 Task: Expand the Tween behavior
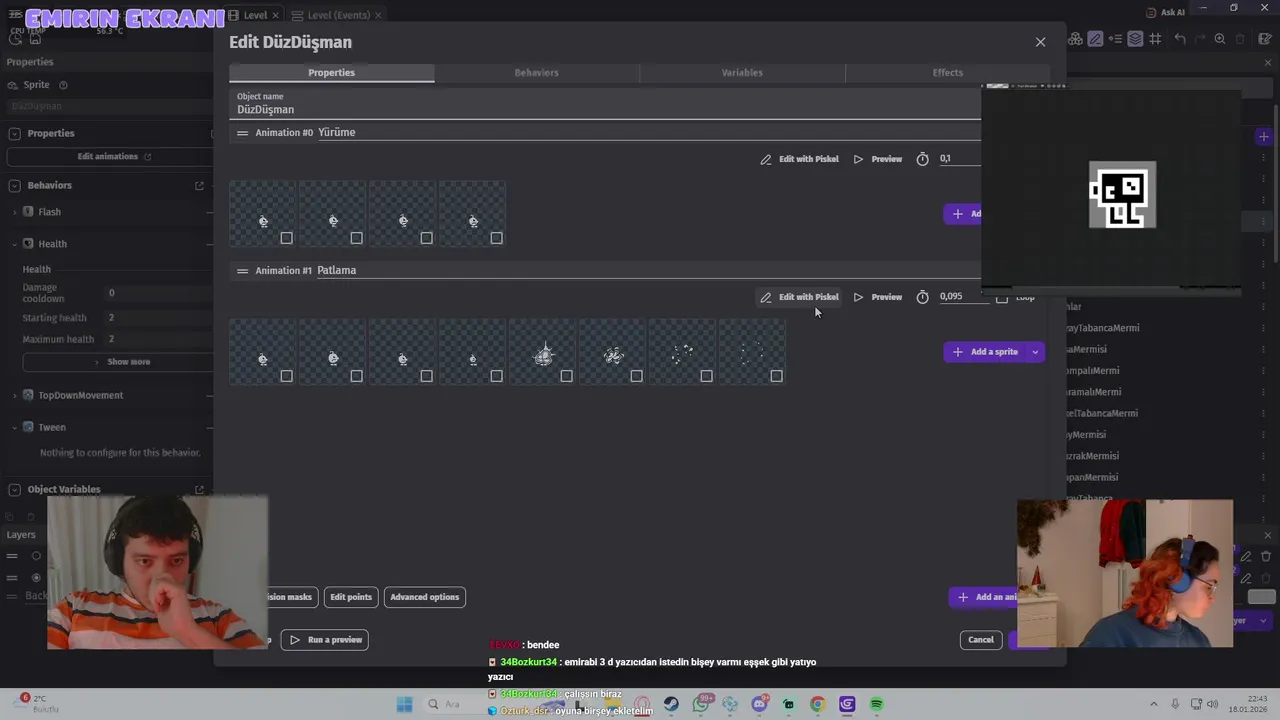(15, 427)
